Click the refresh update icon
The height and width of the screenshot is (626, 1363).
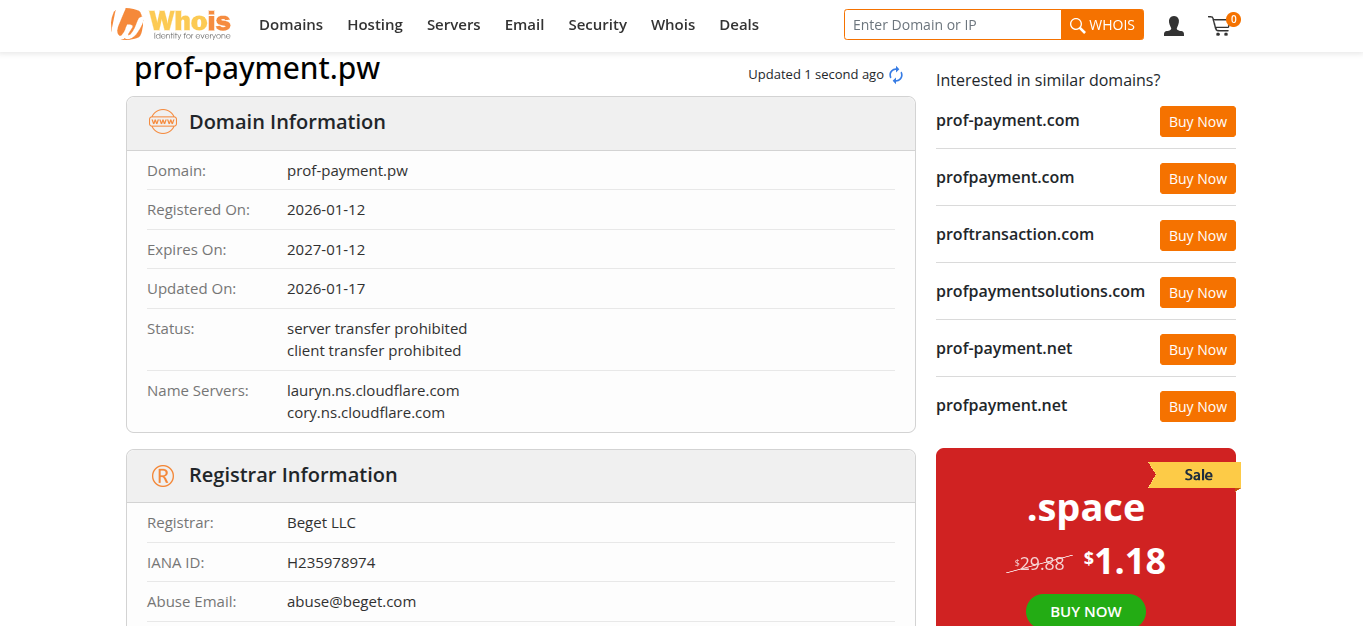[x=896, y=75]
